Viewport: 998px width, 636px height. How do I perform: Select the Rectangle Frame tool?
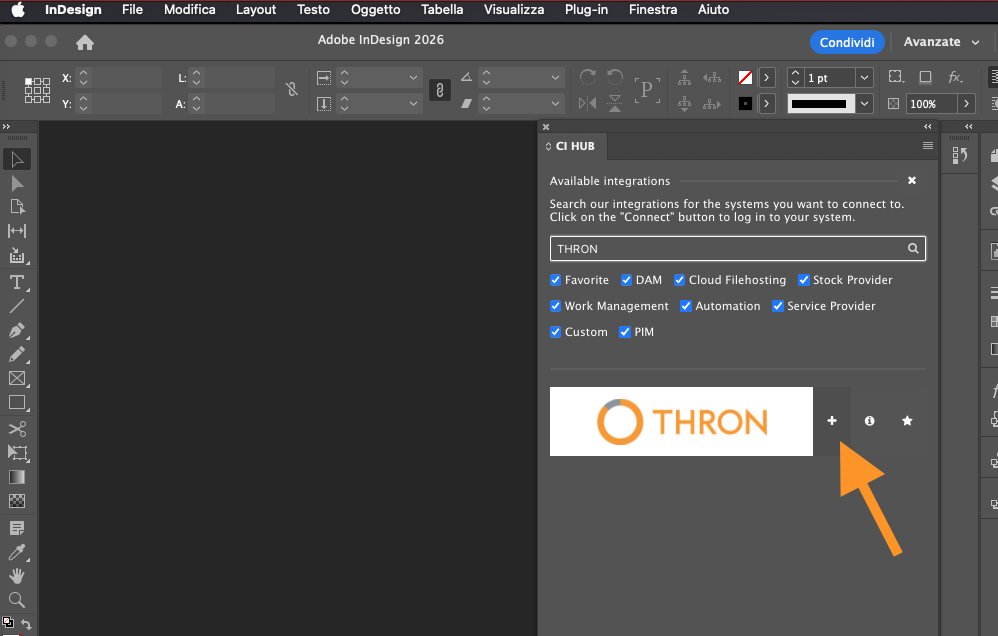click(17, 379)
